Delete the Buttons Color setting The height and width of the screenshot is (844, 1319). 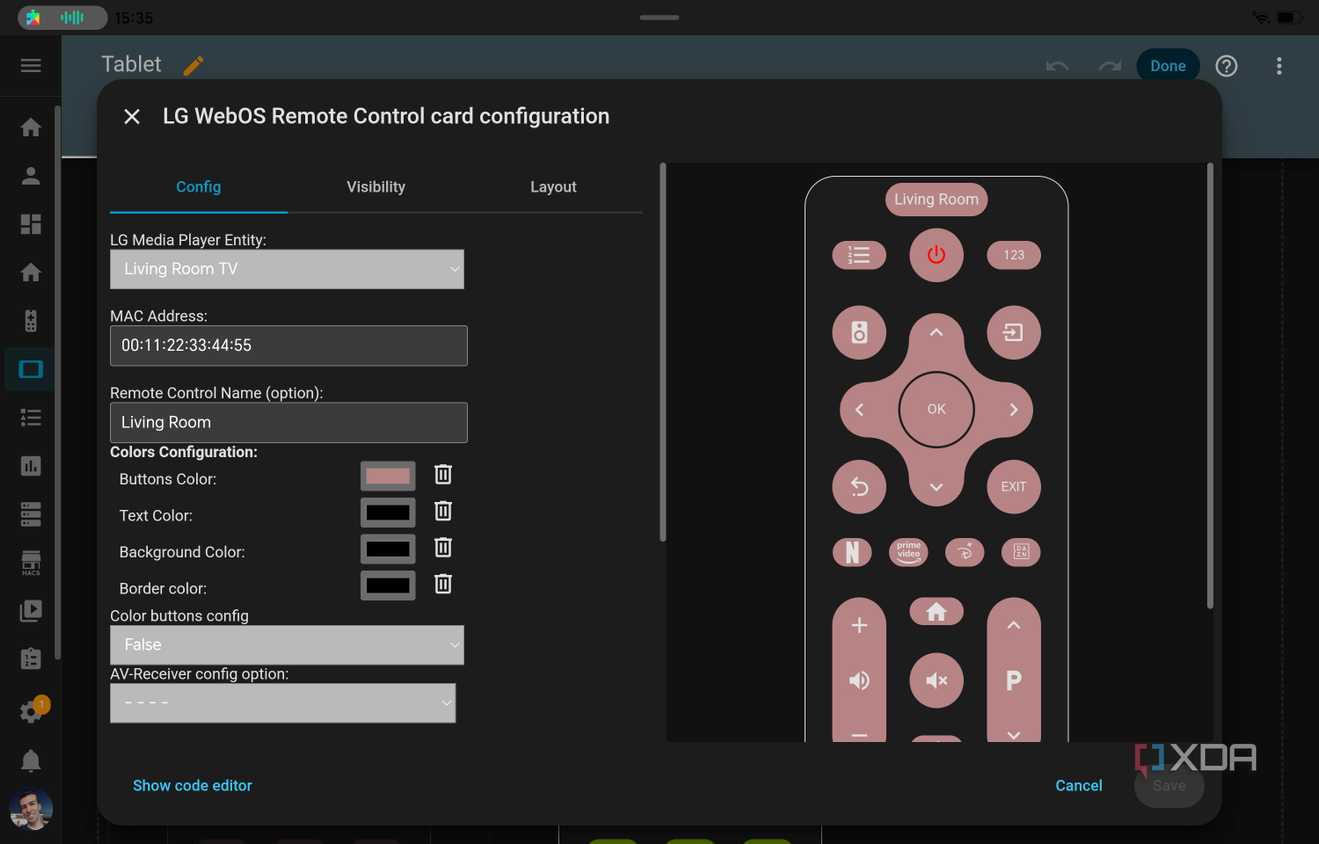[443, 475]
